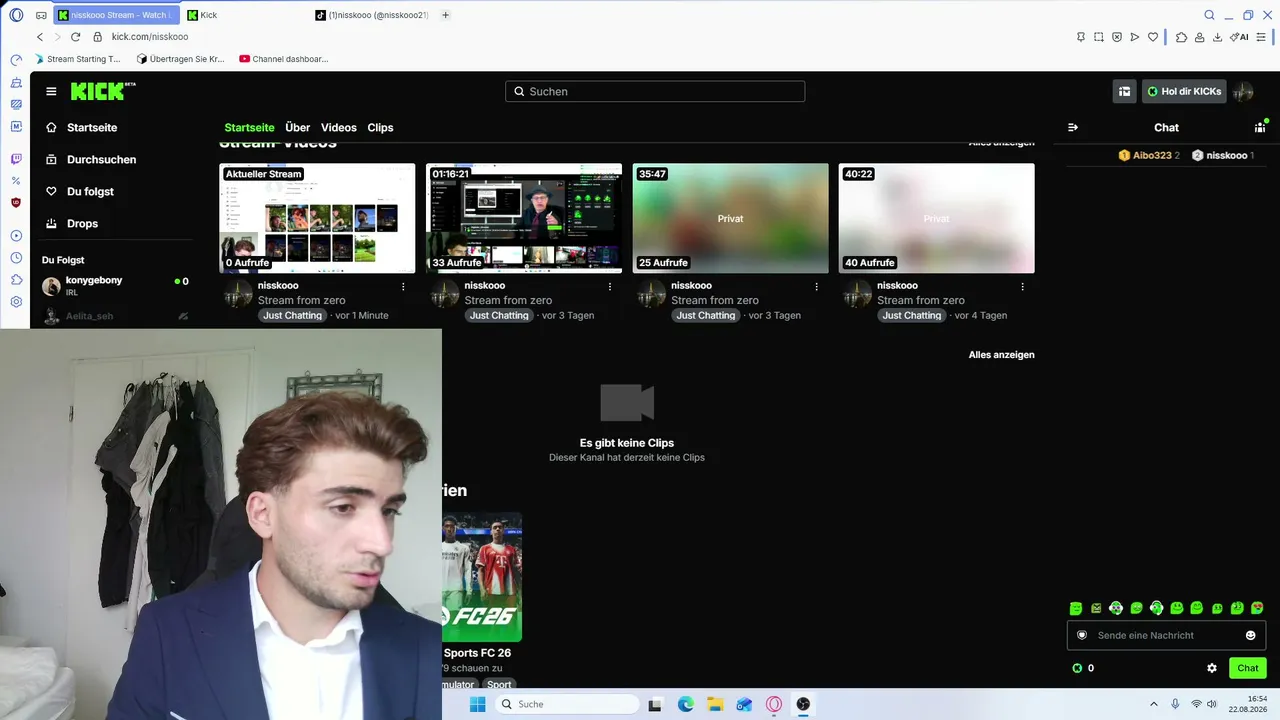Open Opera ad blocker shield
1280x720 pixels.
click(x=1117, y=37)
